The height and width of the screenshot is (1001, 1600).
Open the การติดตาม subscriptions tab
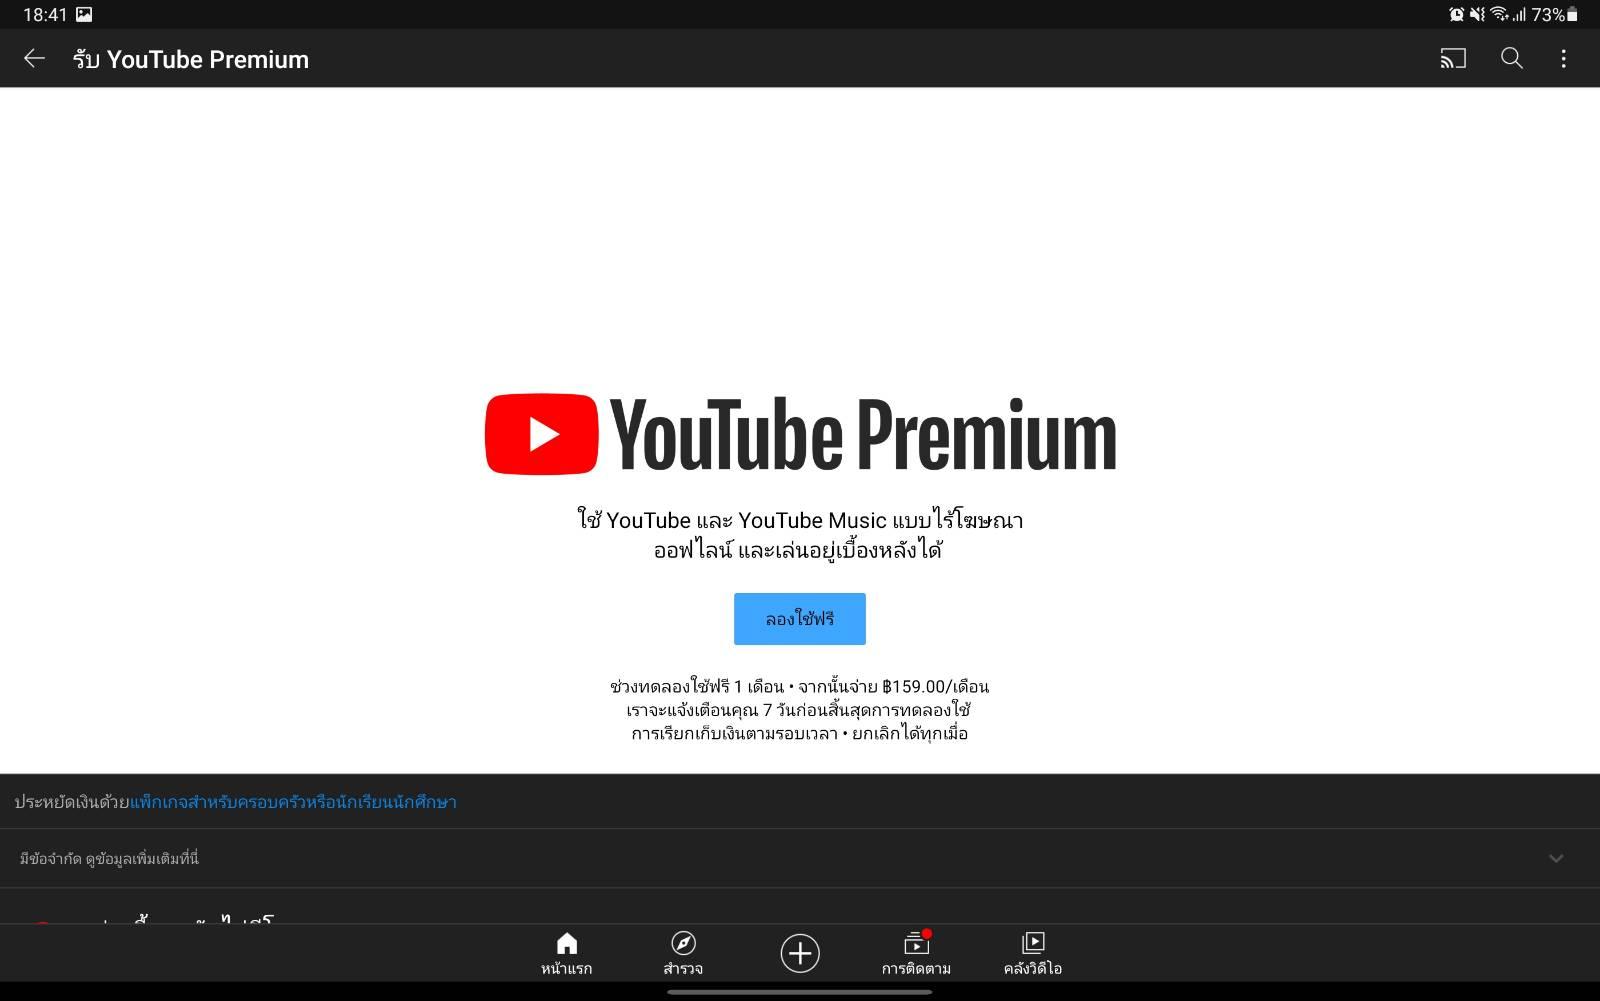[x=916, y=954]
